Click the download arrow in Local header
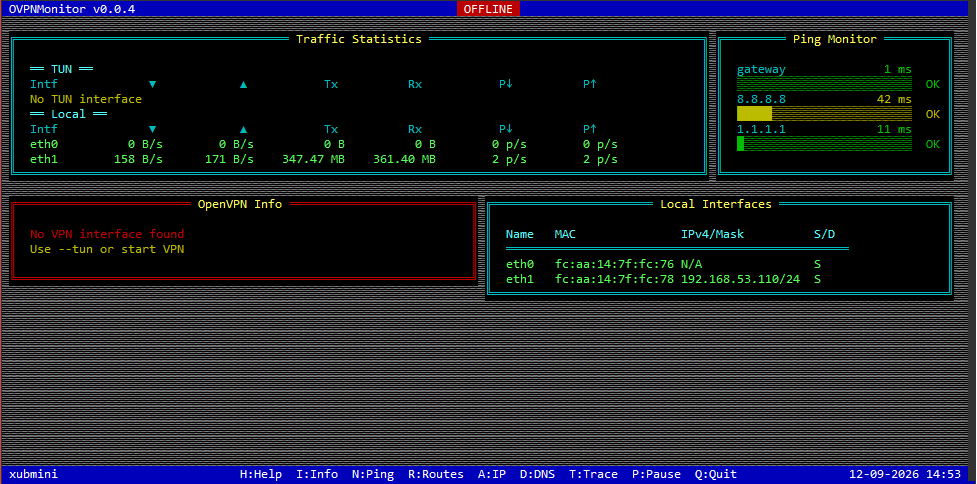 (153, 130)
